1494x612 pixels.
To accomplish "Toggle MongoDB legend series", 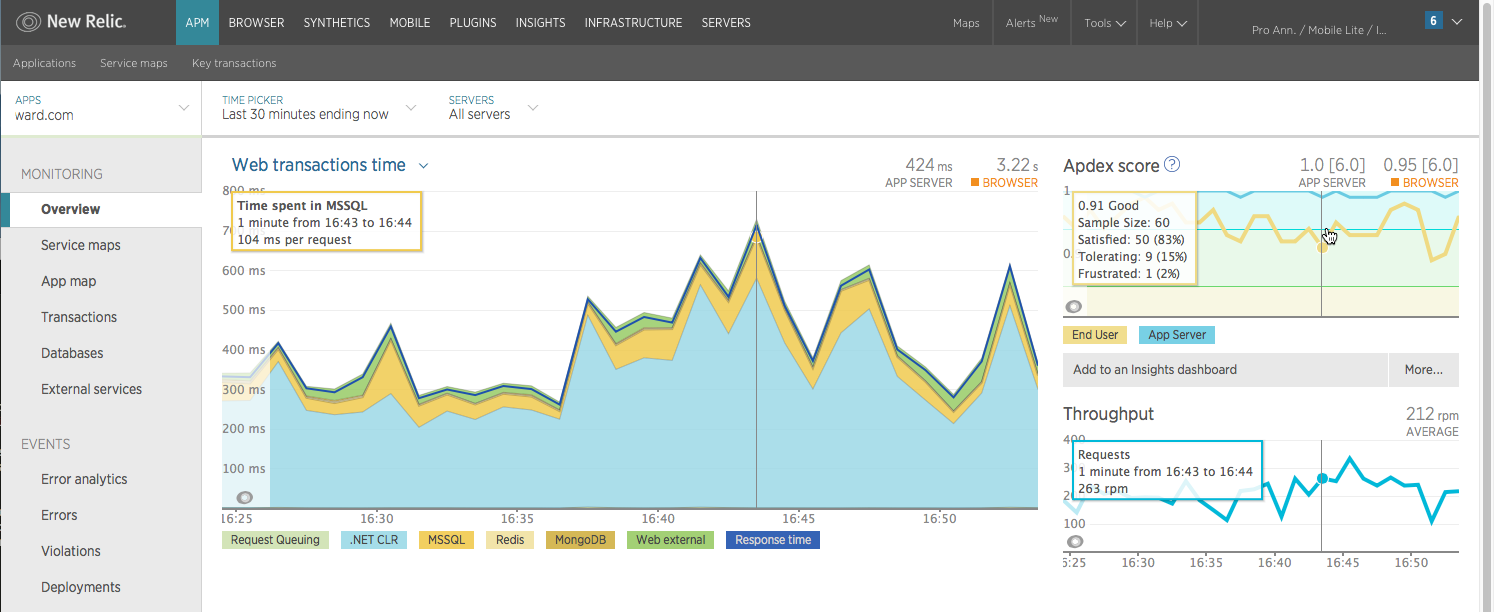I will tap(580, 540).
